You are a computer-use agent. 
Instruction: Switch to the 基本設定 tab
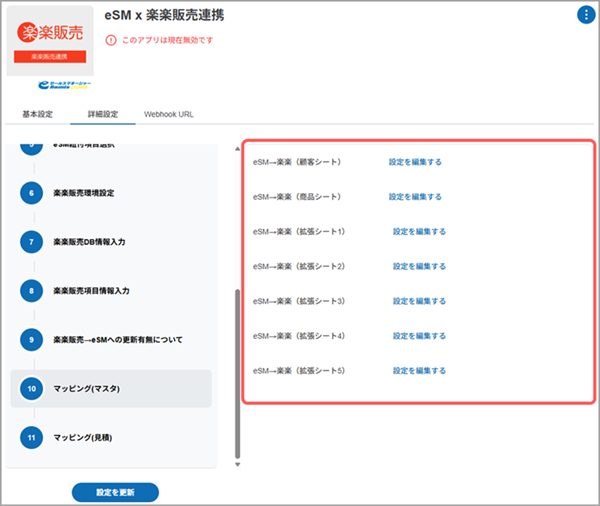coord(37,114)
